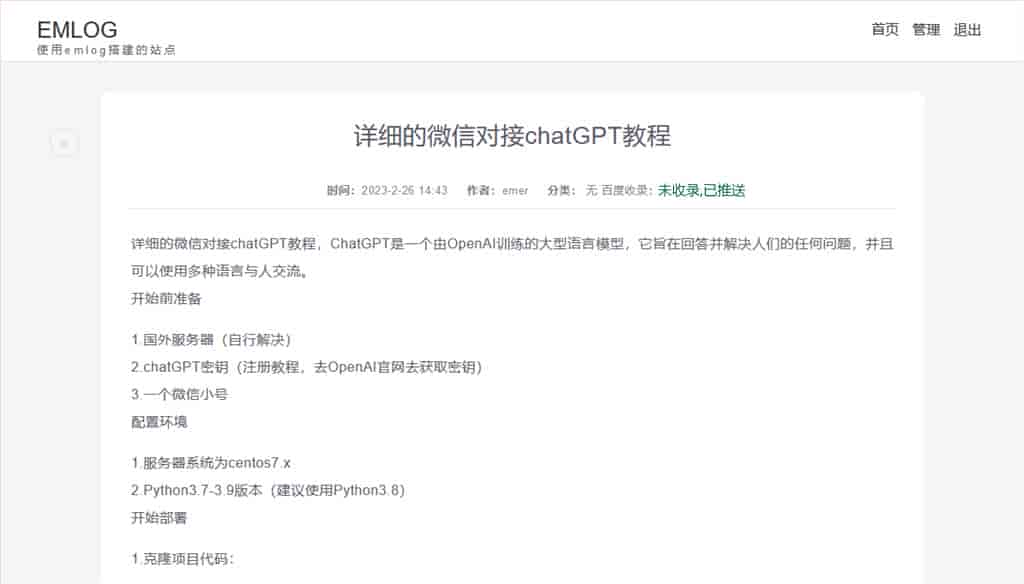Click the 退出 logout link
Viewport: 1024px width, 584px height.
coord(967,29)
